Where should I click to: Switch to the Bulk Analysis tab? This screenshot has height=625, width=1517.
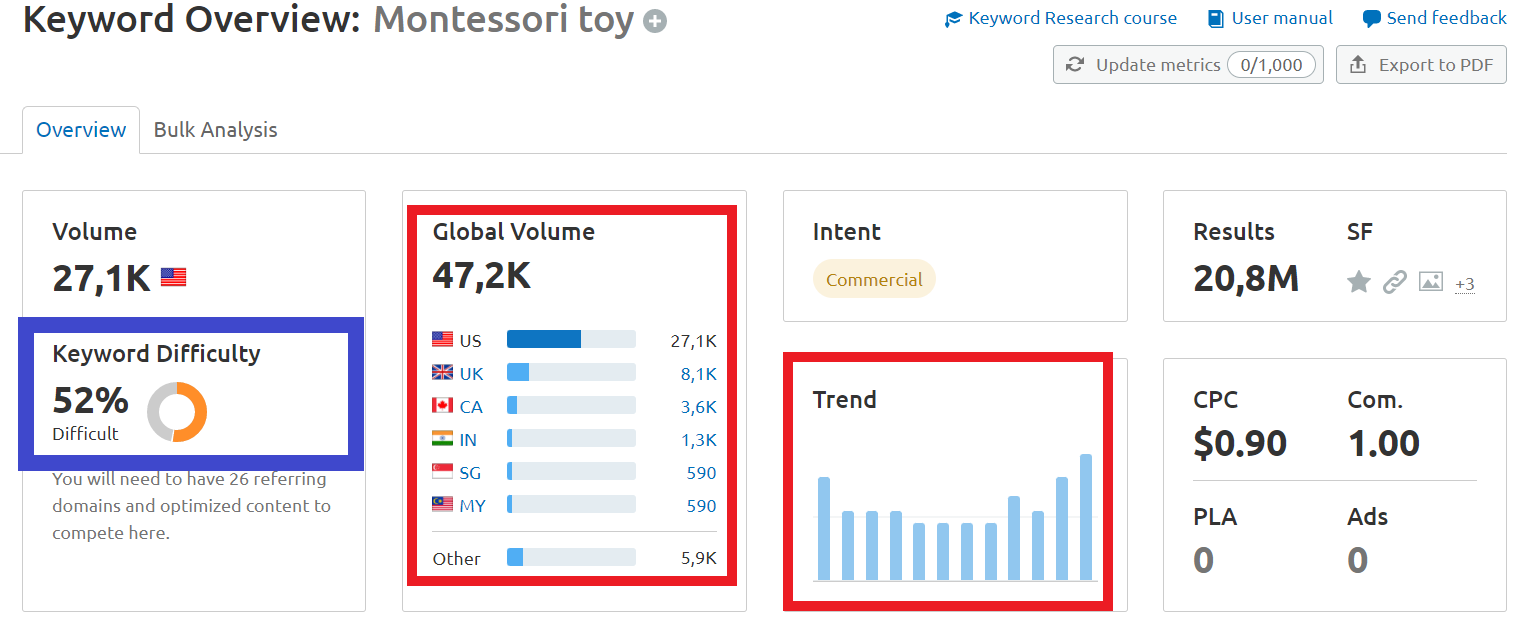215,130
